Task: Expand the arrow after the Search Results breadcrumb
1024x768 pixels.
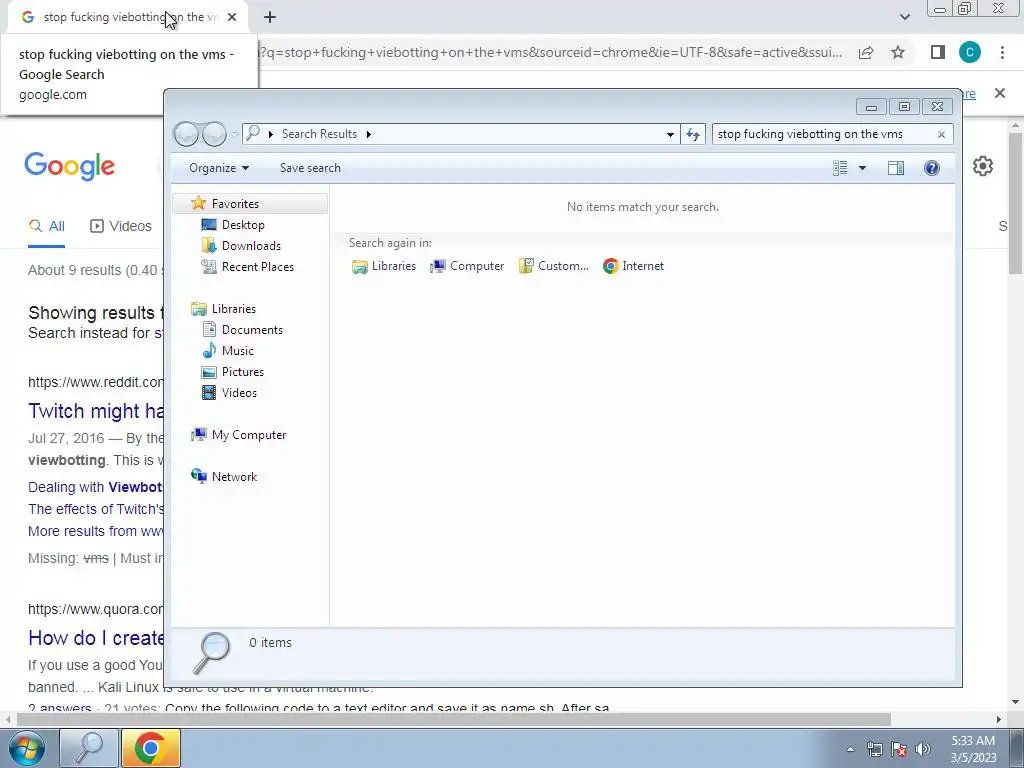Action: click(368, 134)
